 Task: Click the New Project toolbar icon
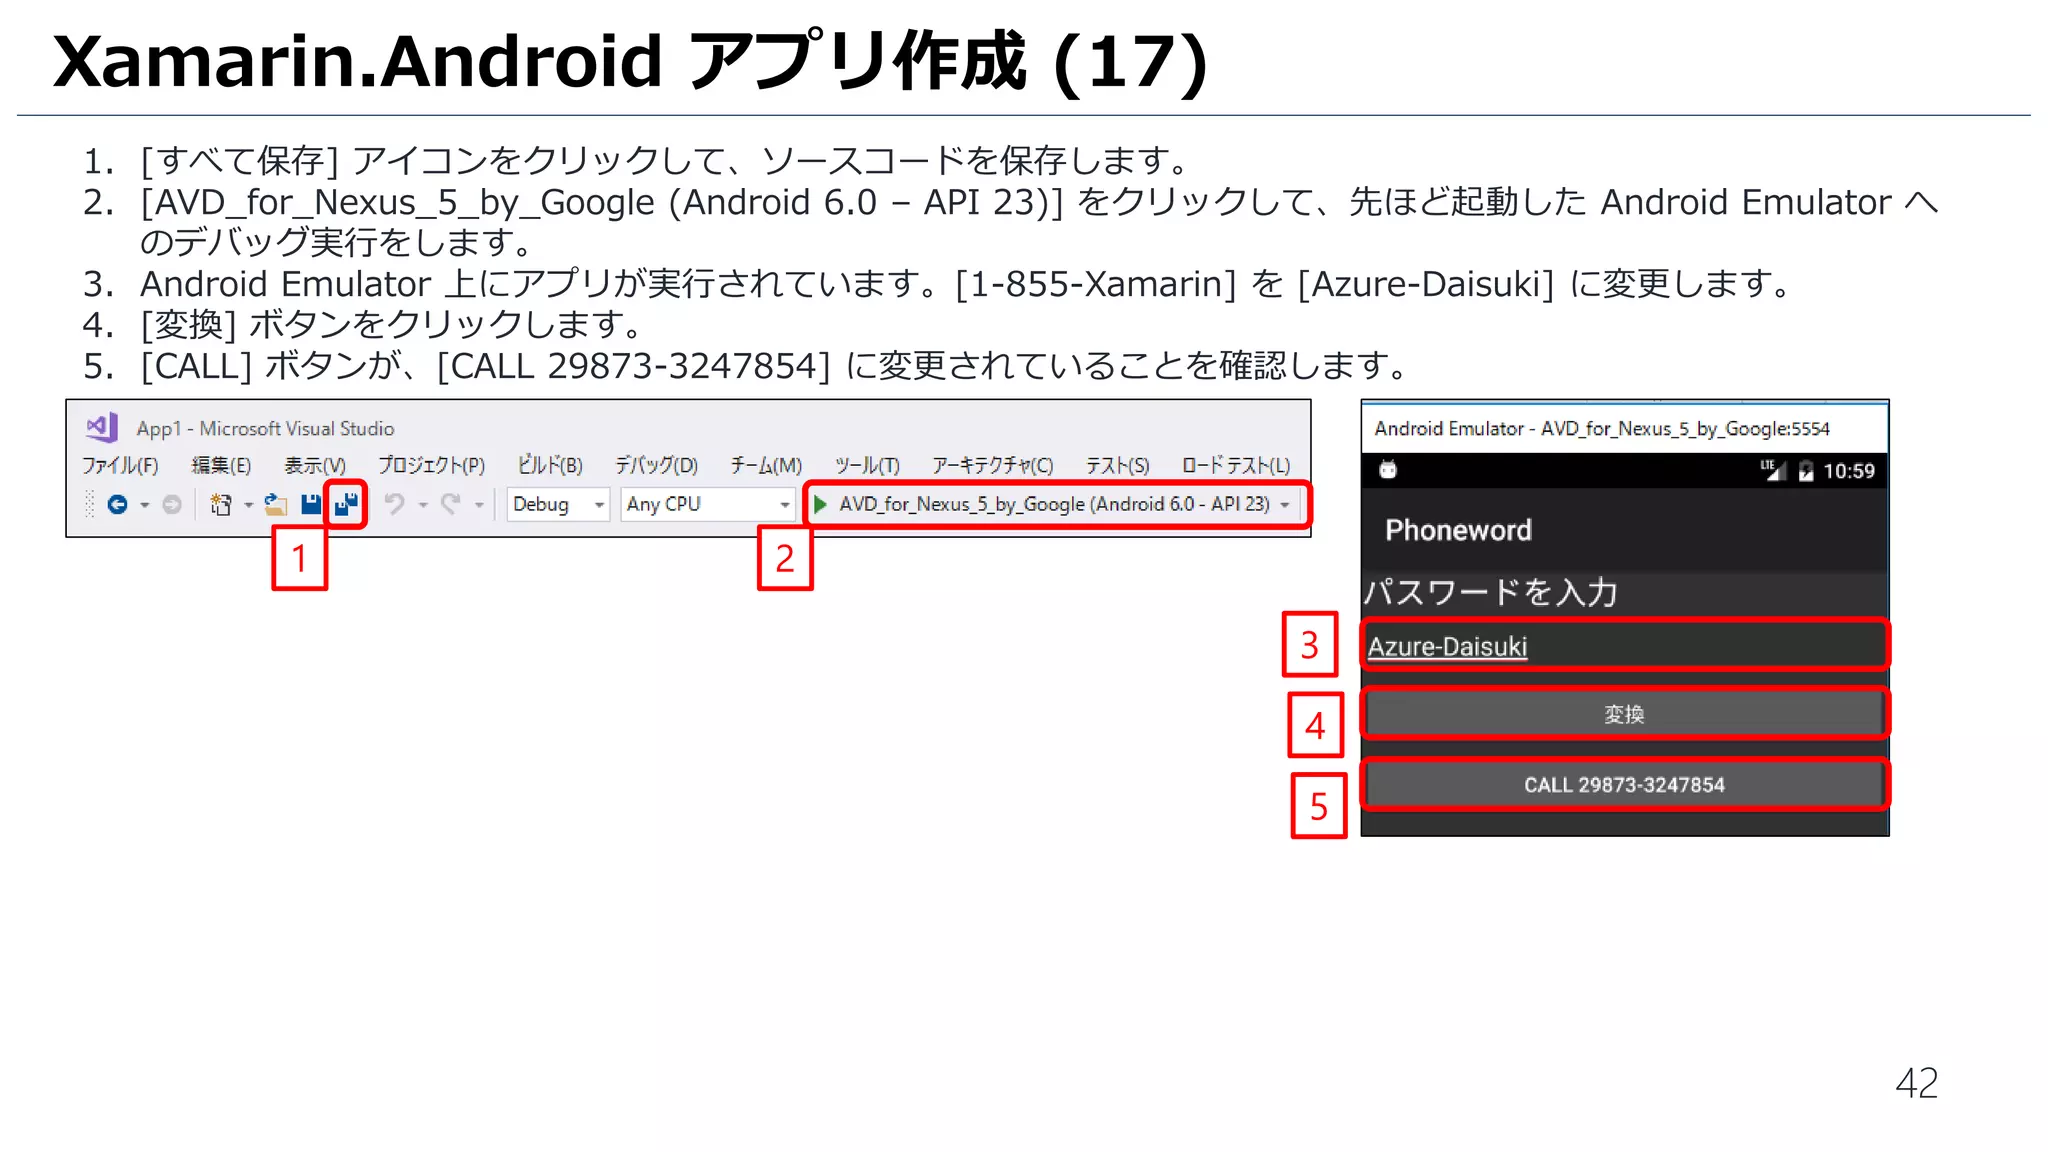point(221,504)
